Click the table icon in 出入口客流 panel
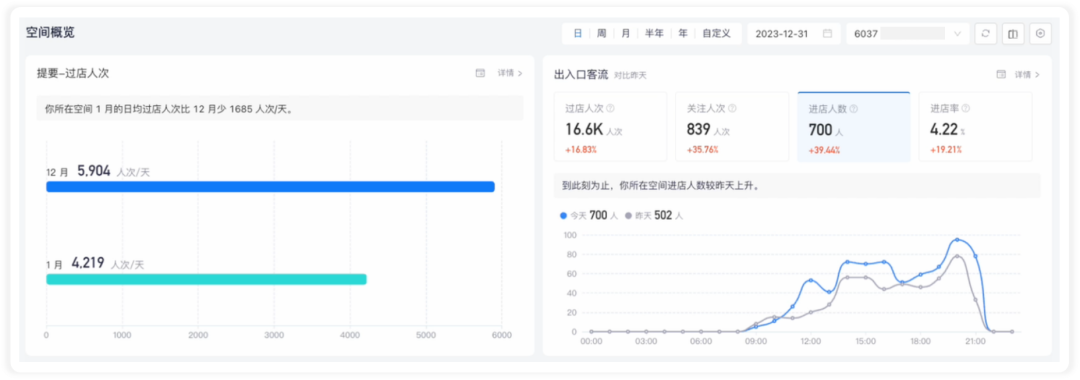This screenshot has width=1080, height=380. coord(1001,74)
